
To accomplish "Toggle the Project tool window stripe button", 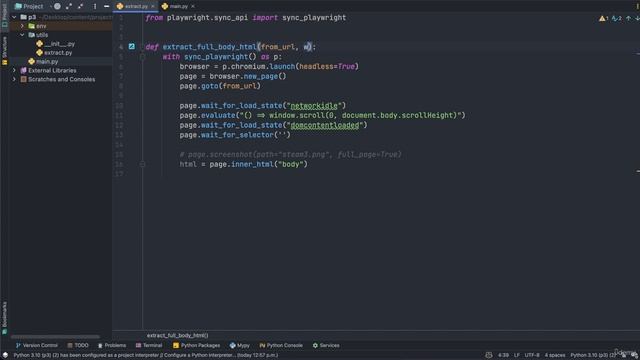I will tap(4, 16).
